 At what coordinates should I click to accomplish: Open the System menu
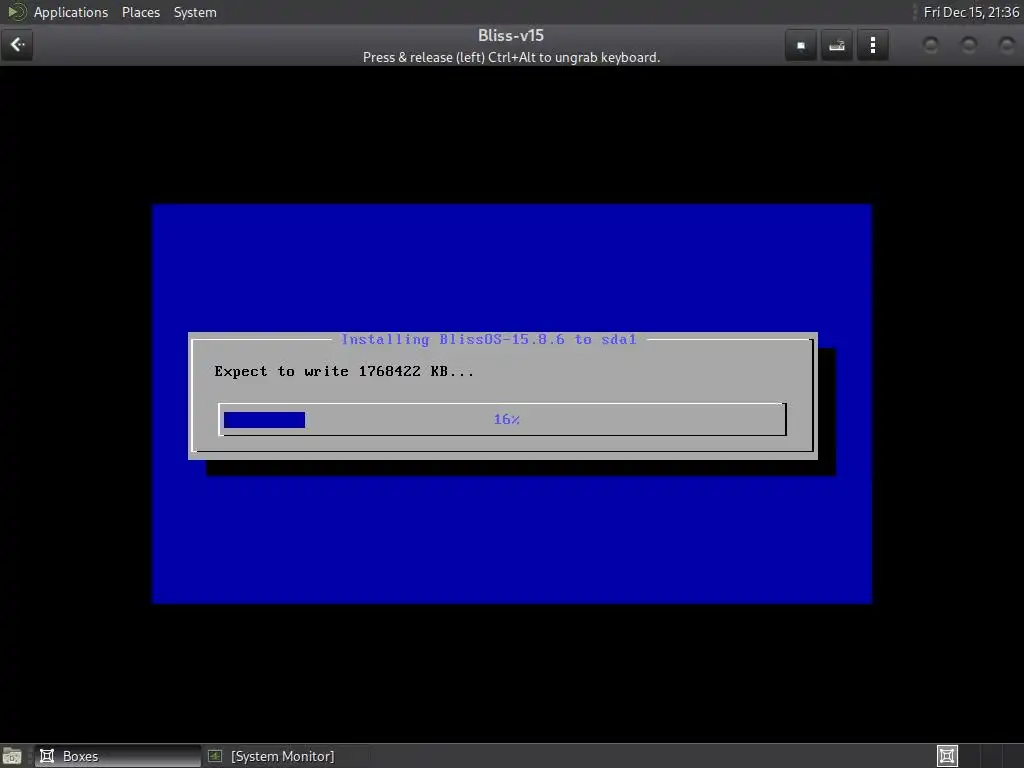click(x=195, y=12)
